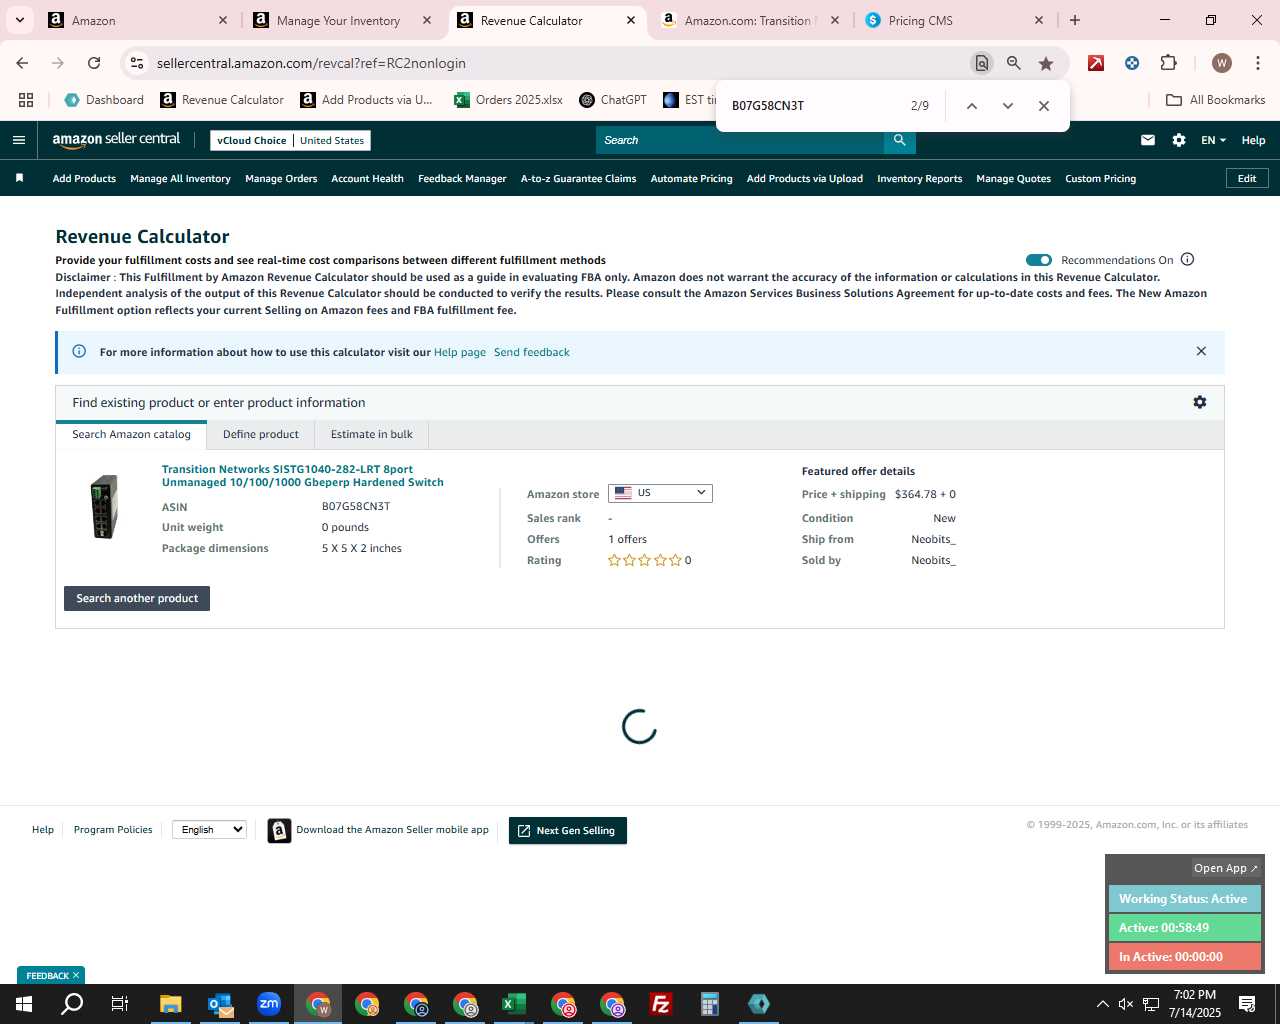Open the Transition Networks product title link
This screenshot has width=1280, height=1024.
coord(303,475)
